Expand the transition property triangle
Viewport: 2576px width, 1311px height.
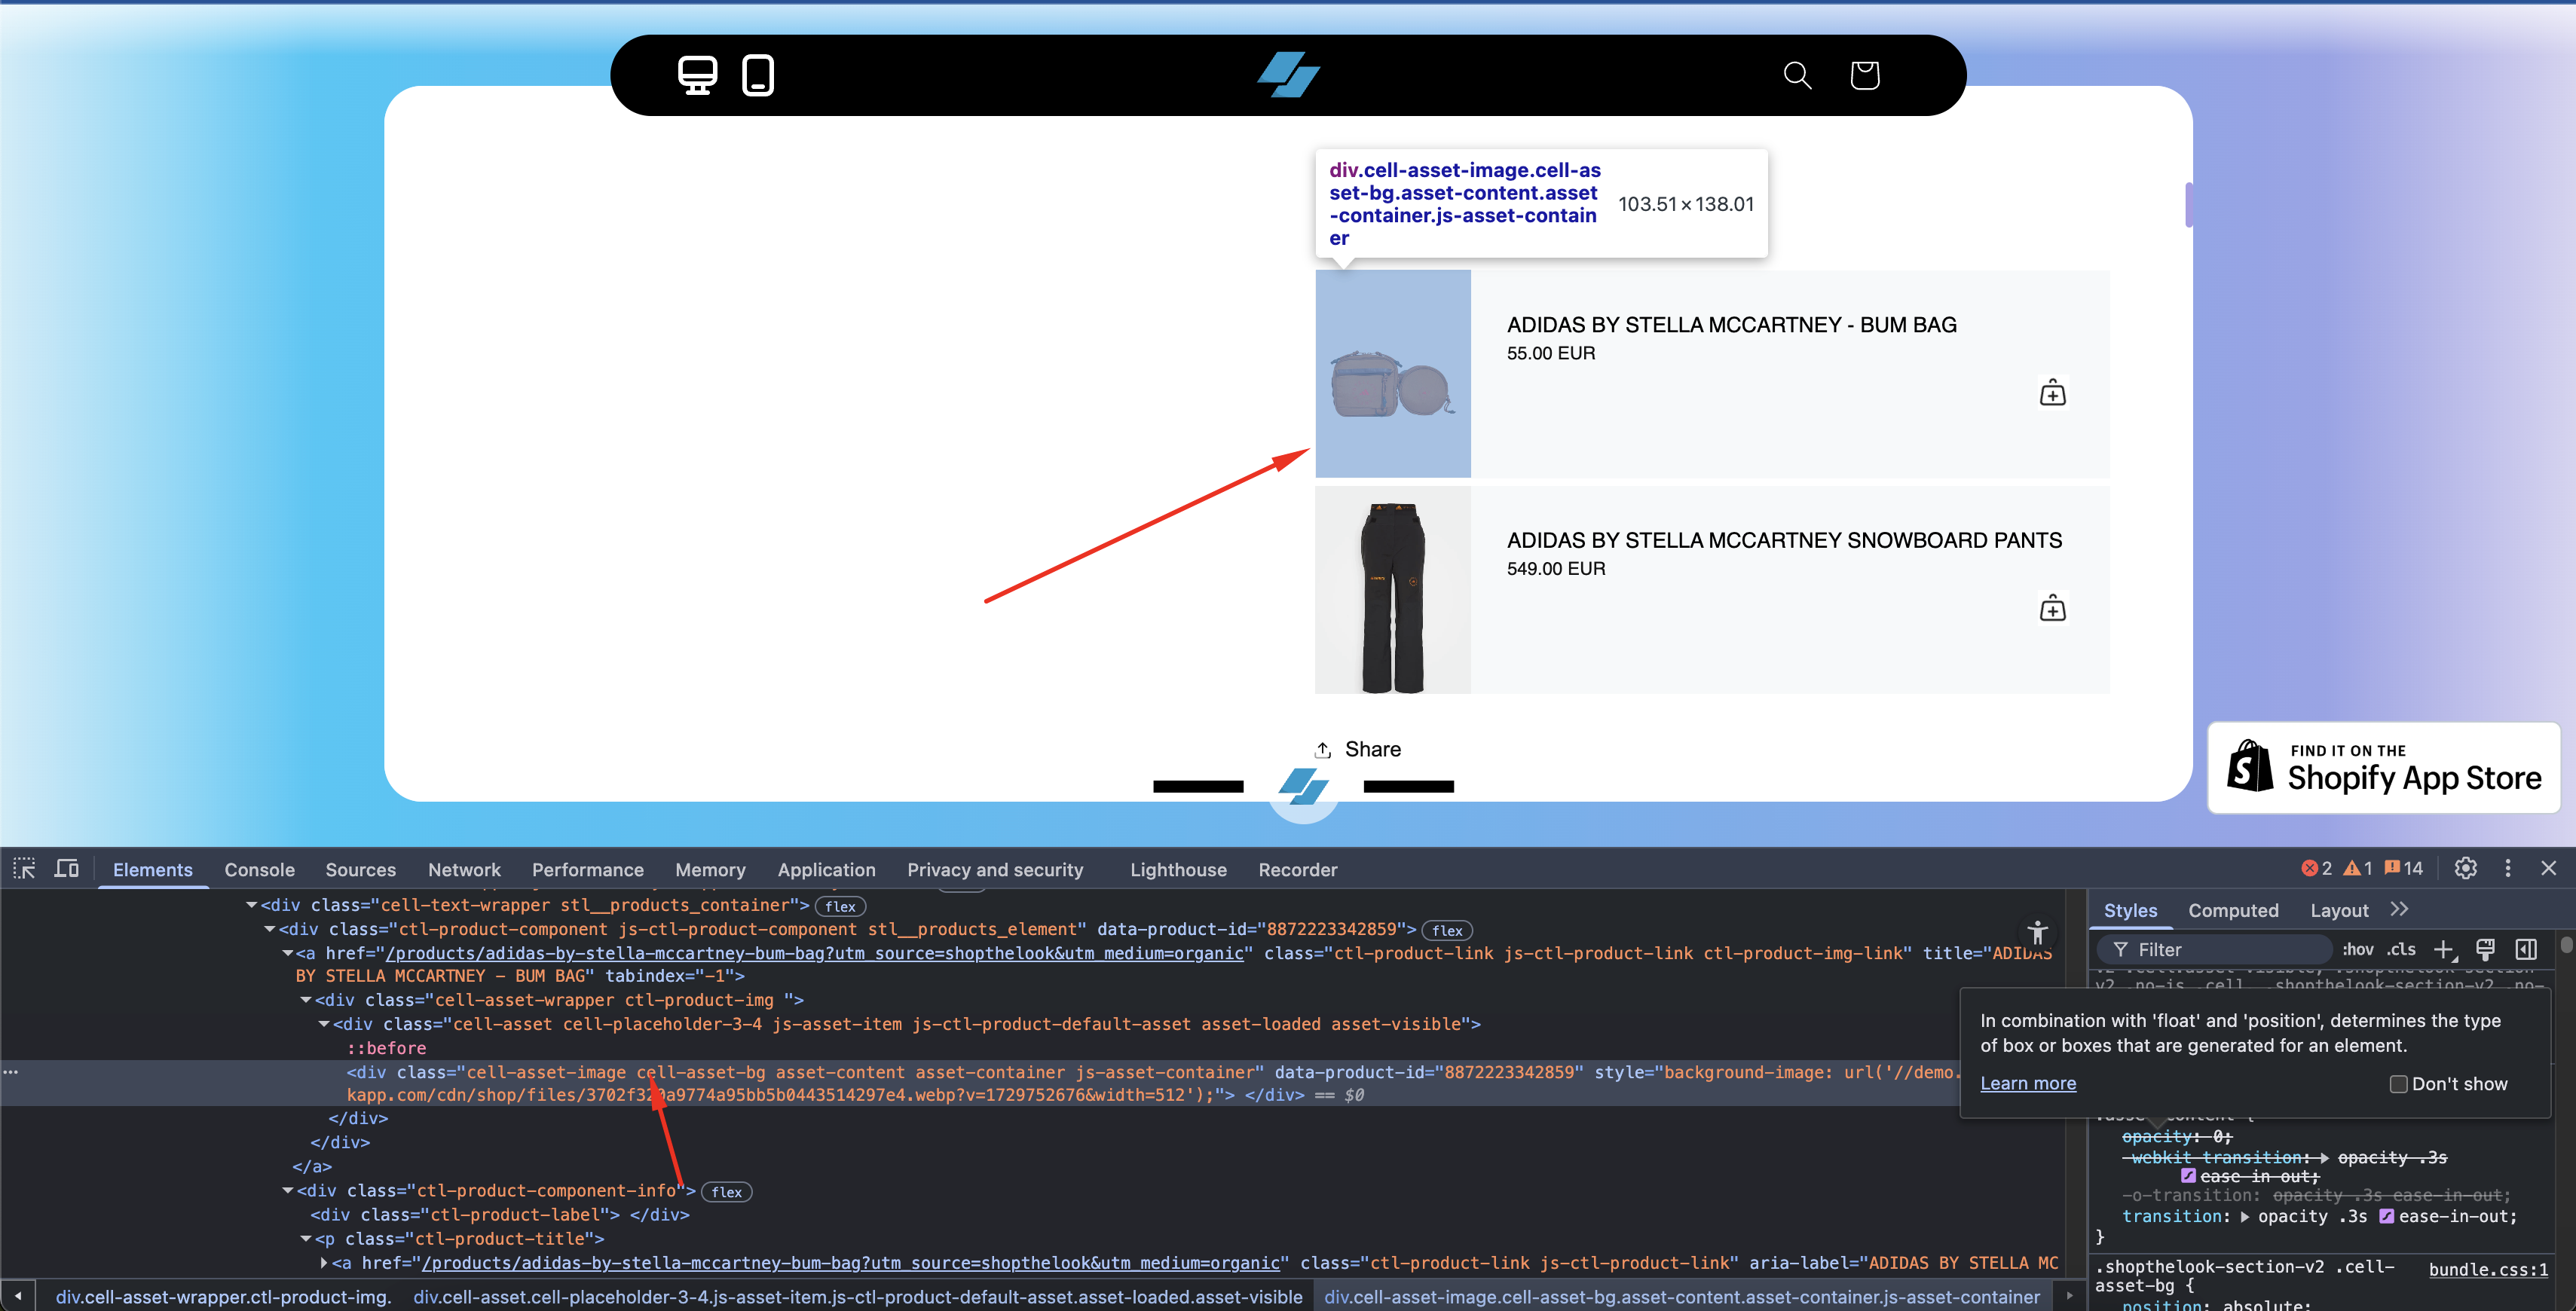pyautogui.click(x=2245, y=1217)
